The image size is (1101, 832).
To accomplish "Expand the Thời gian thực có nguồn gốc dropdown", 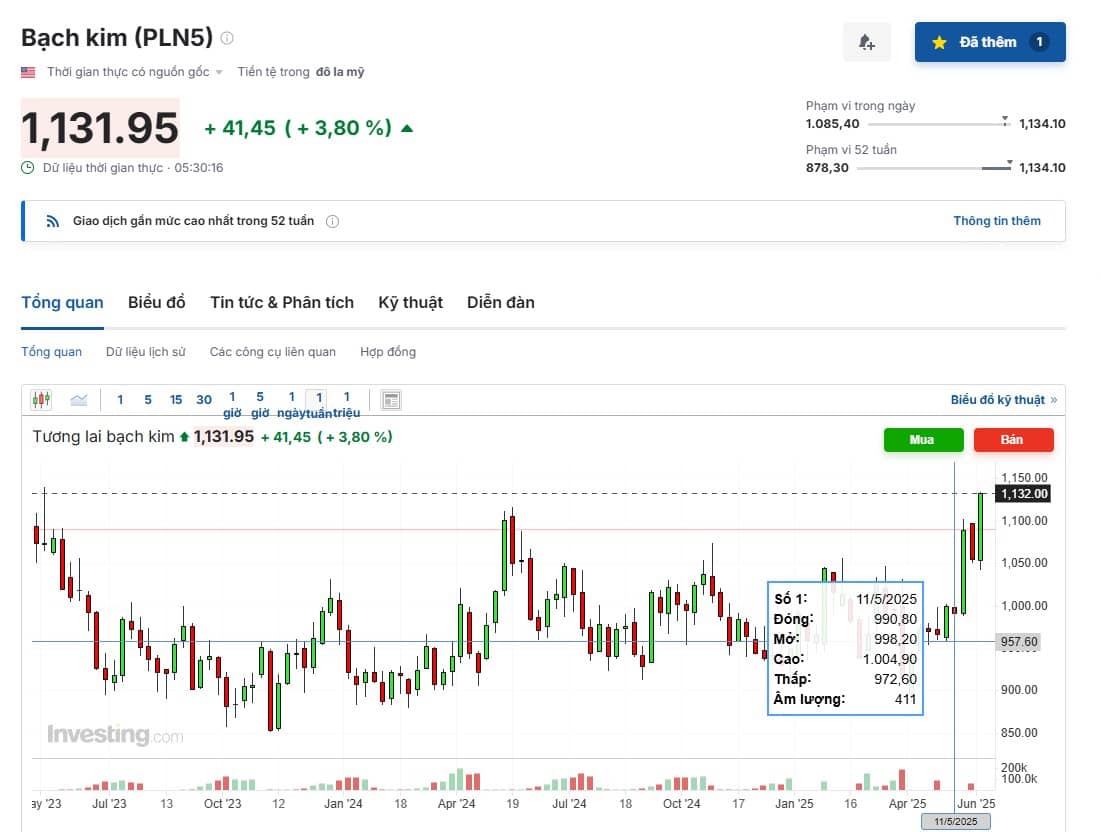I will click(219, 73).
